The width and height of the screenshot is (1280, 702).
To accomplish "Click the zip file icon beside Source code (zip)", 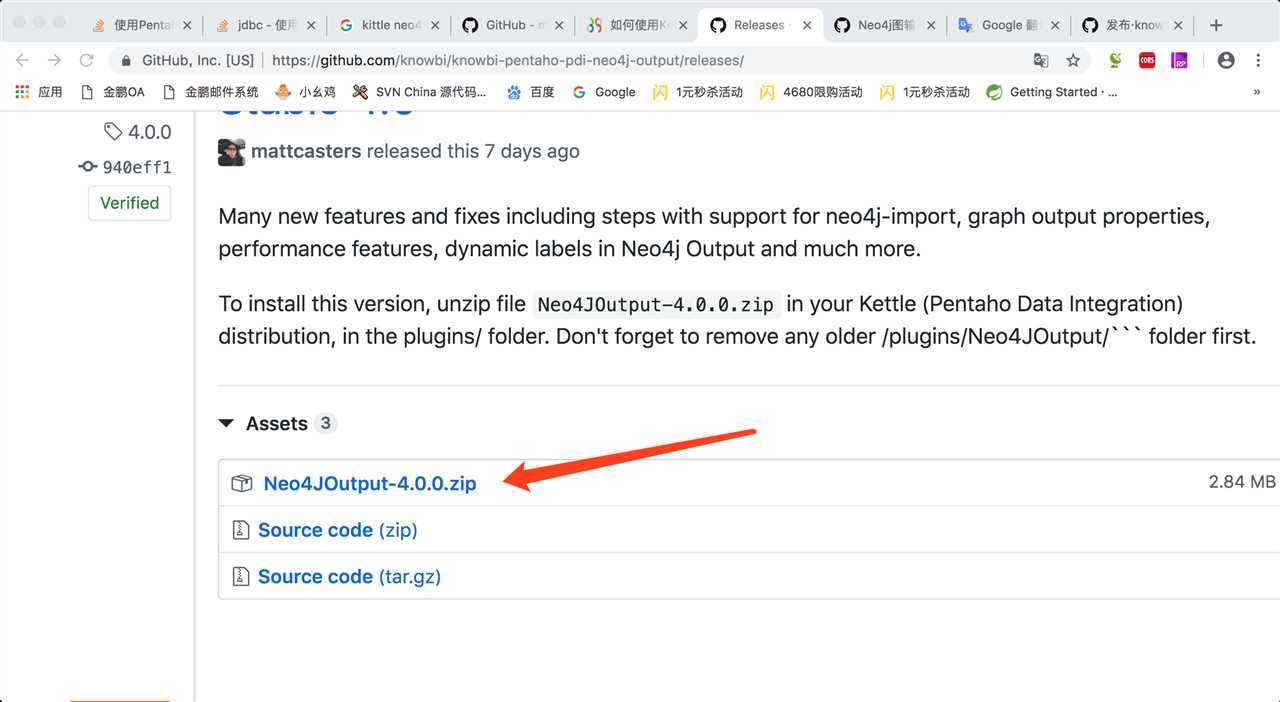I will point(240,530).
